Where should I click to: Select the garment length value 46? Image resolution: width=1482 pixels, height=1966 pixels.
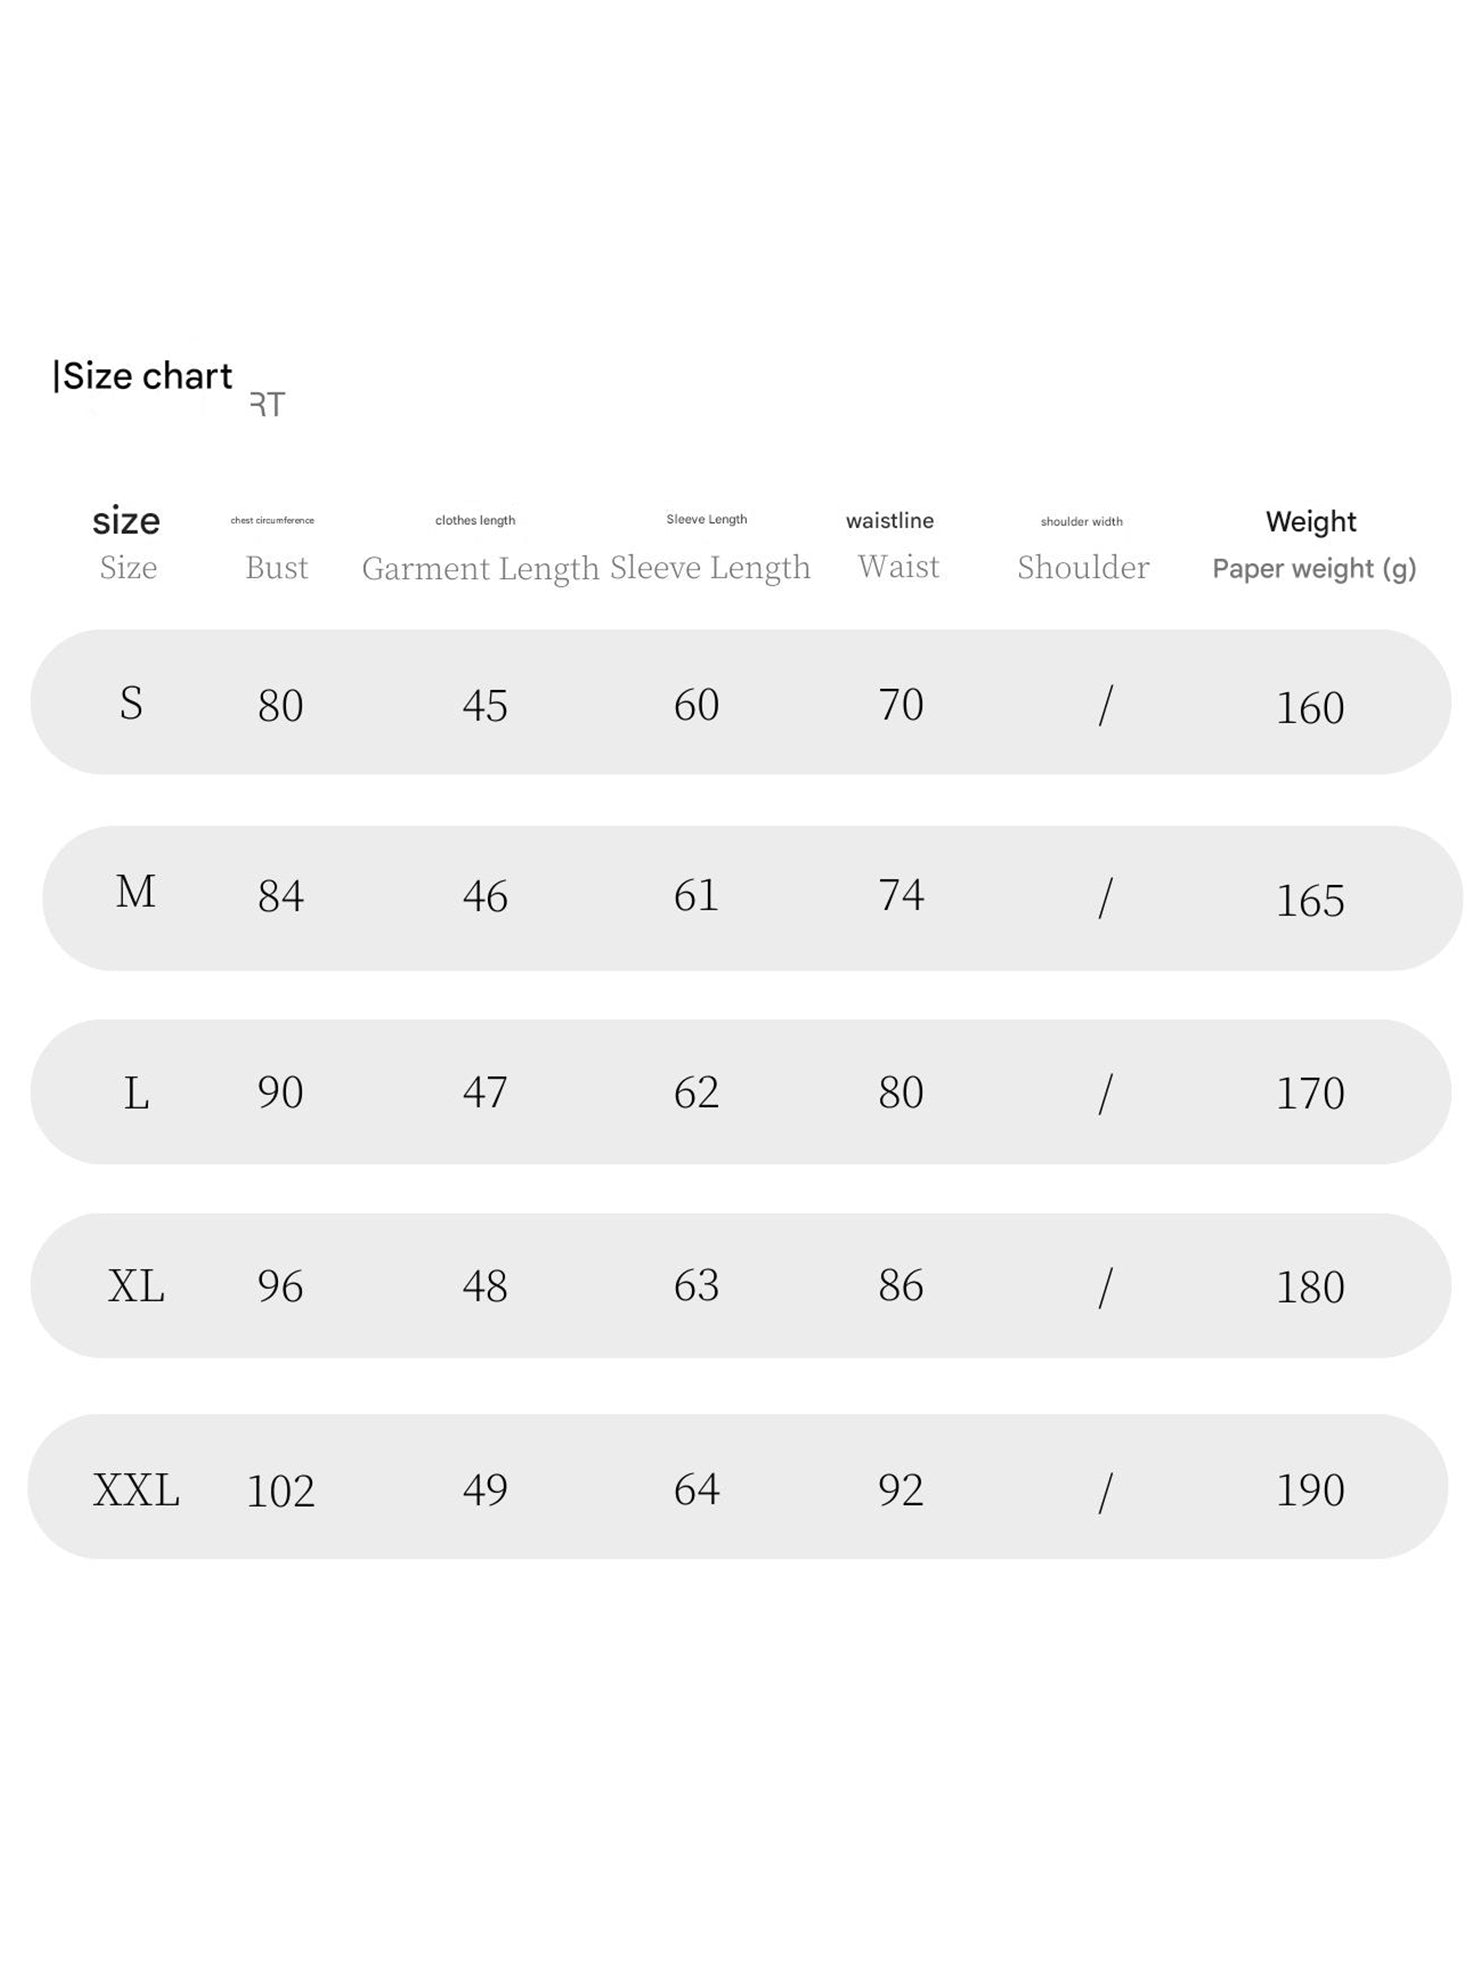pos(485,895)
